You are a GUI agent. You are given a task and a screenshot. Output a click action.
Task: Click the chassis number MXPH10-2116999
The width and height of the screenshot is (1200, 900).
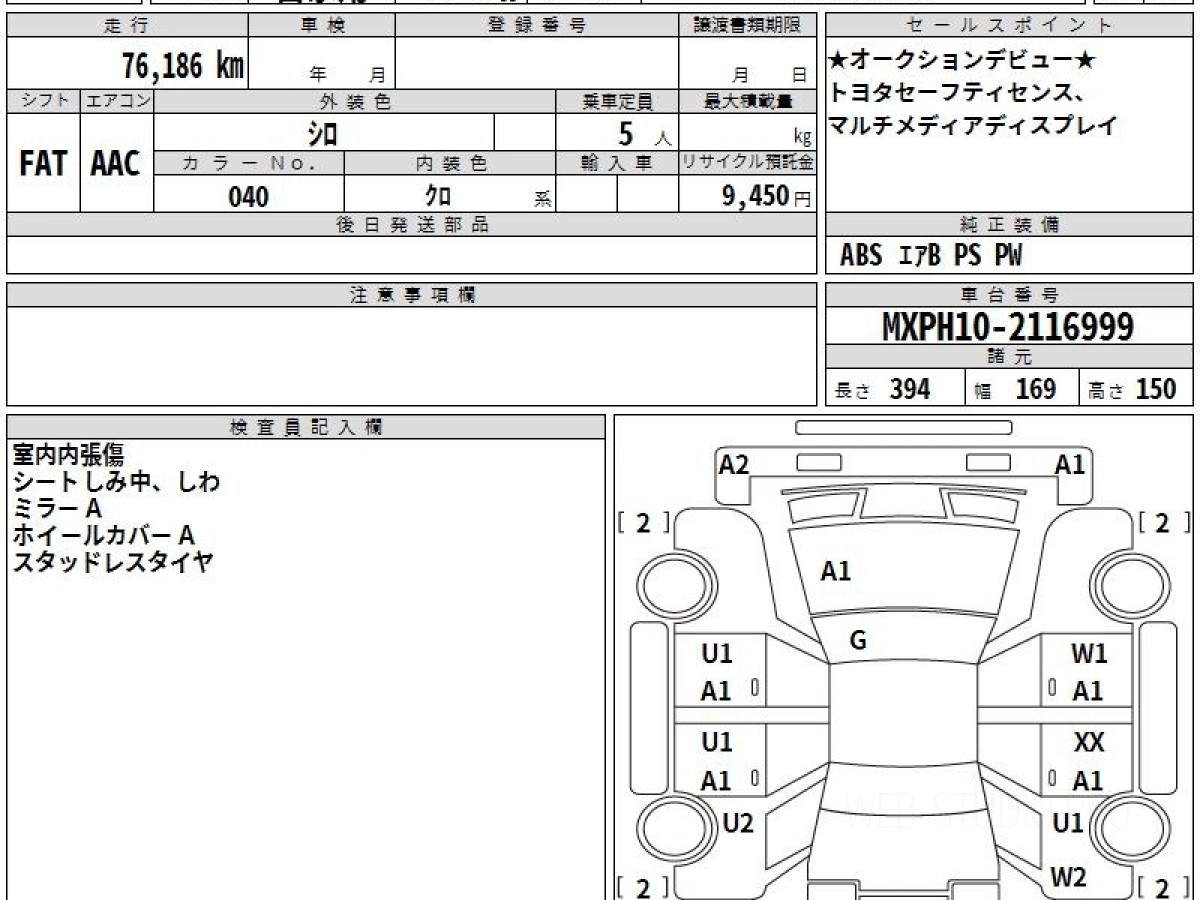click(1008, 327)
